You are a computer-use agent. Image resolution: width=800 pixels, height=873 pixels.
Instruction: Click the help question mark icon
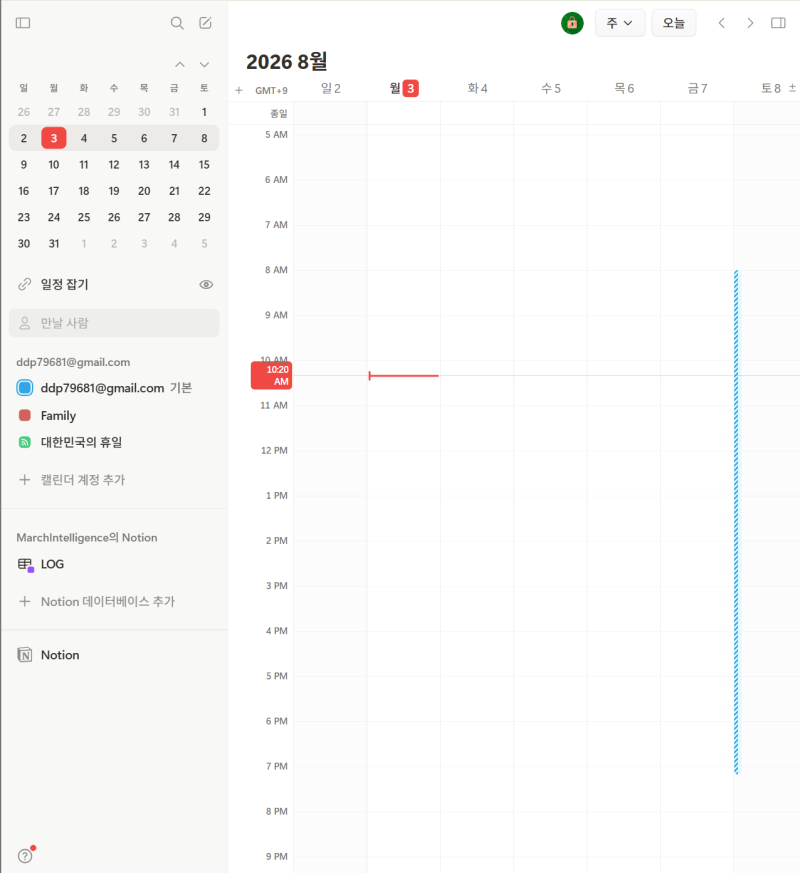pos(25,856)
